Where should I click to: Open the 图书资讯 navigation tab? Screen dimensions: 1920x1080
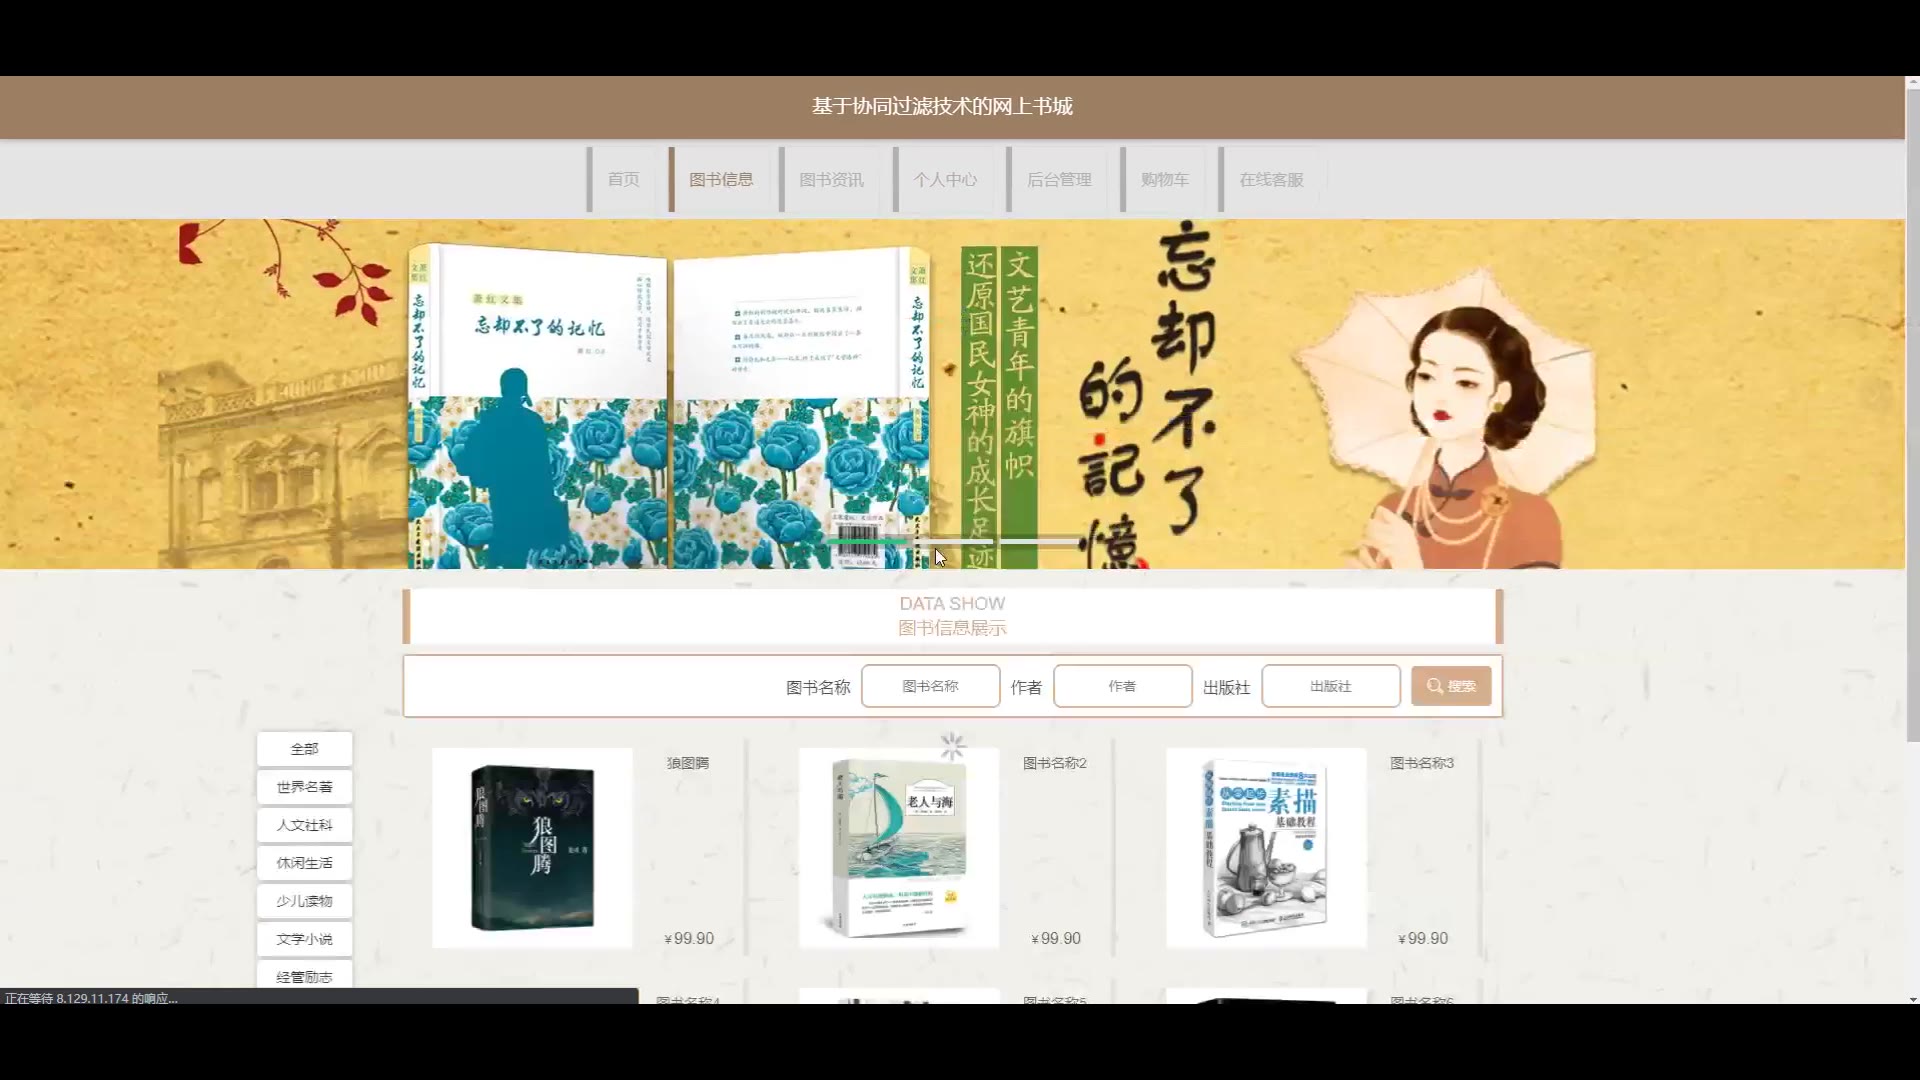[x=831, y=180]
